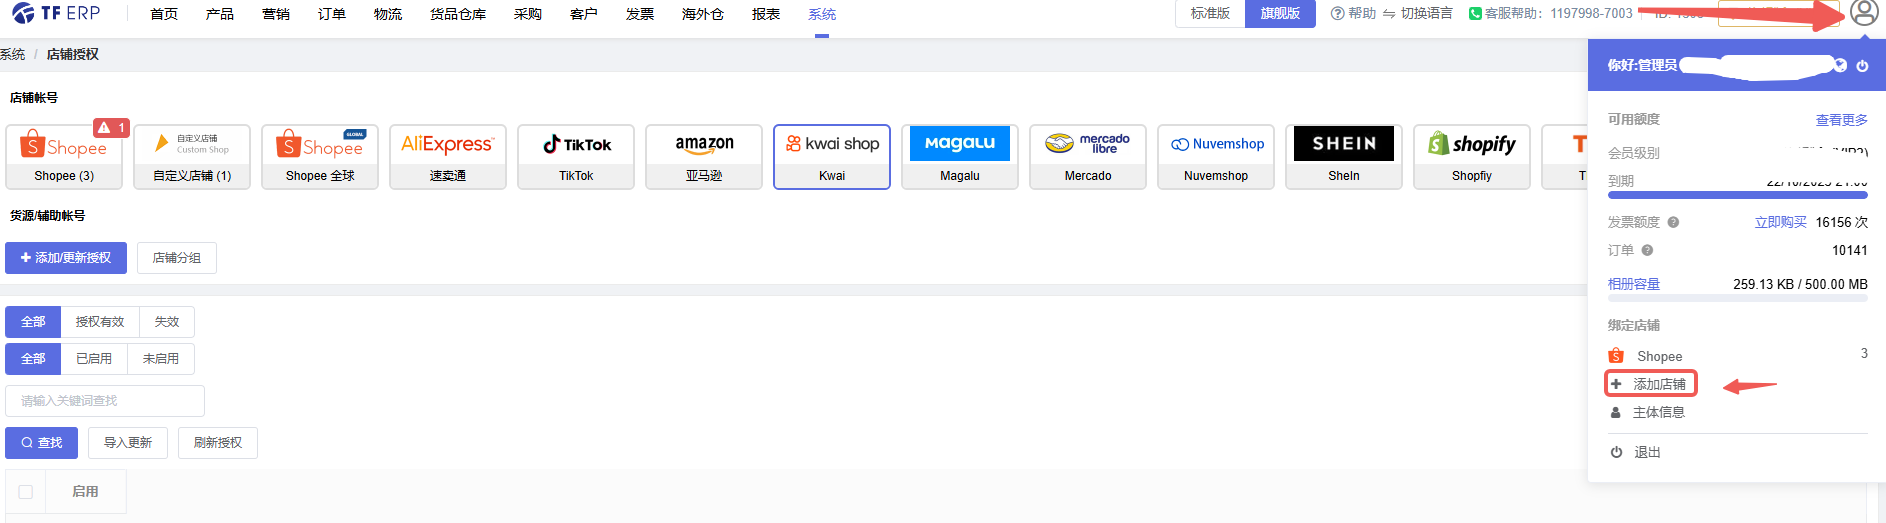Filter stores by 已启用
Screen dimensions: 1886x523
click(x=94, y=359)
